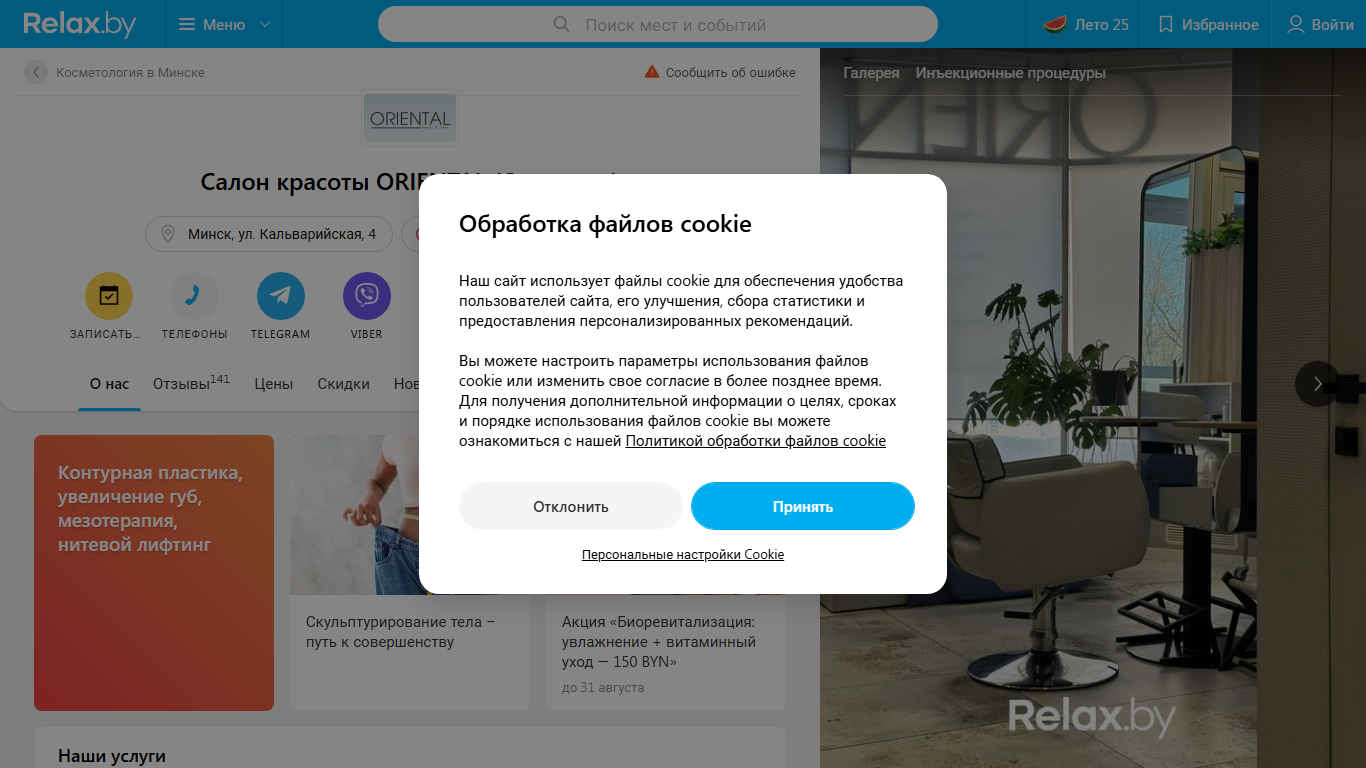
Task: Switch to the Цены tab
Action: point(273,383)
